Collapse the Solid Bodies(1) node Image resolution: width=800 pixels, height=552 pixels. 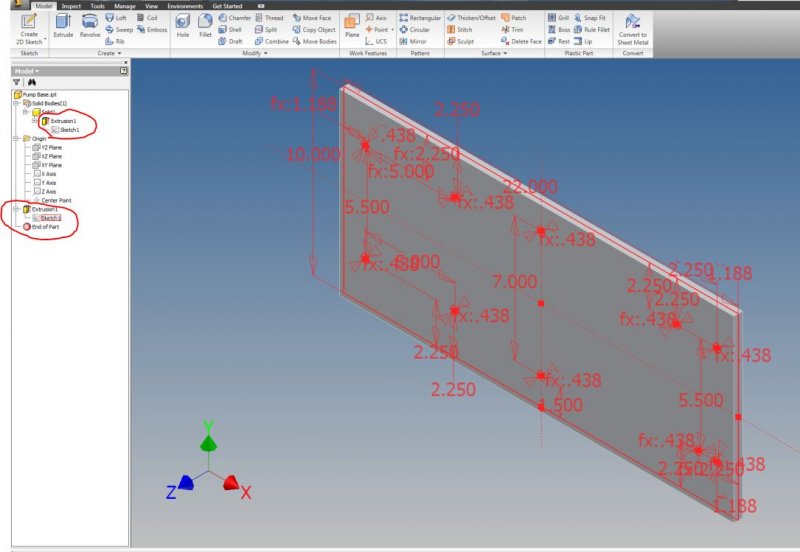pos(16,103)
